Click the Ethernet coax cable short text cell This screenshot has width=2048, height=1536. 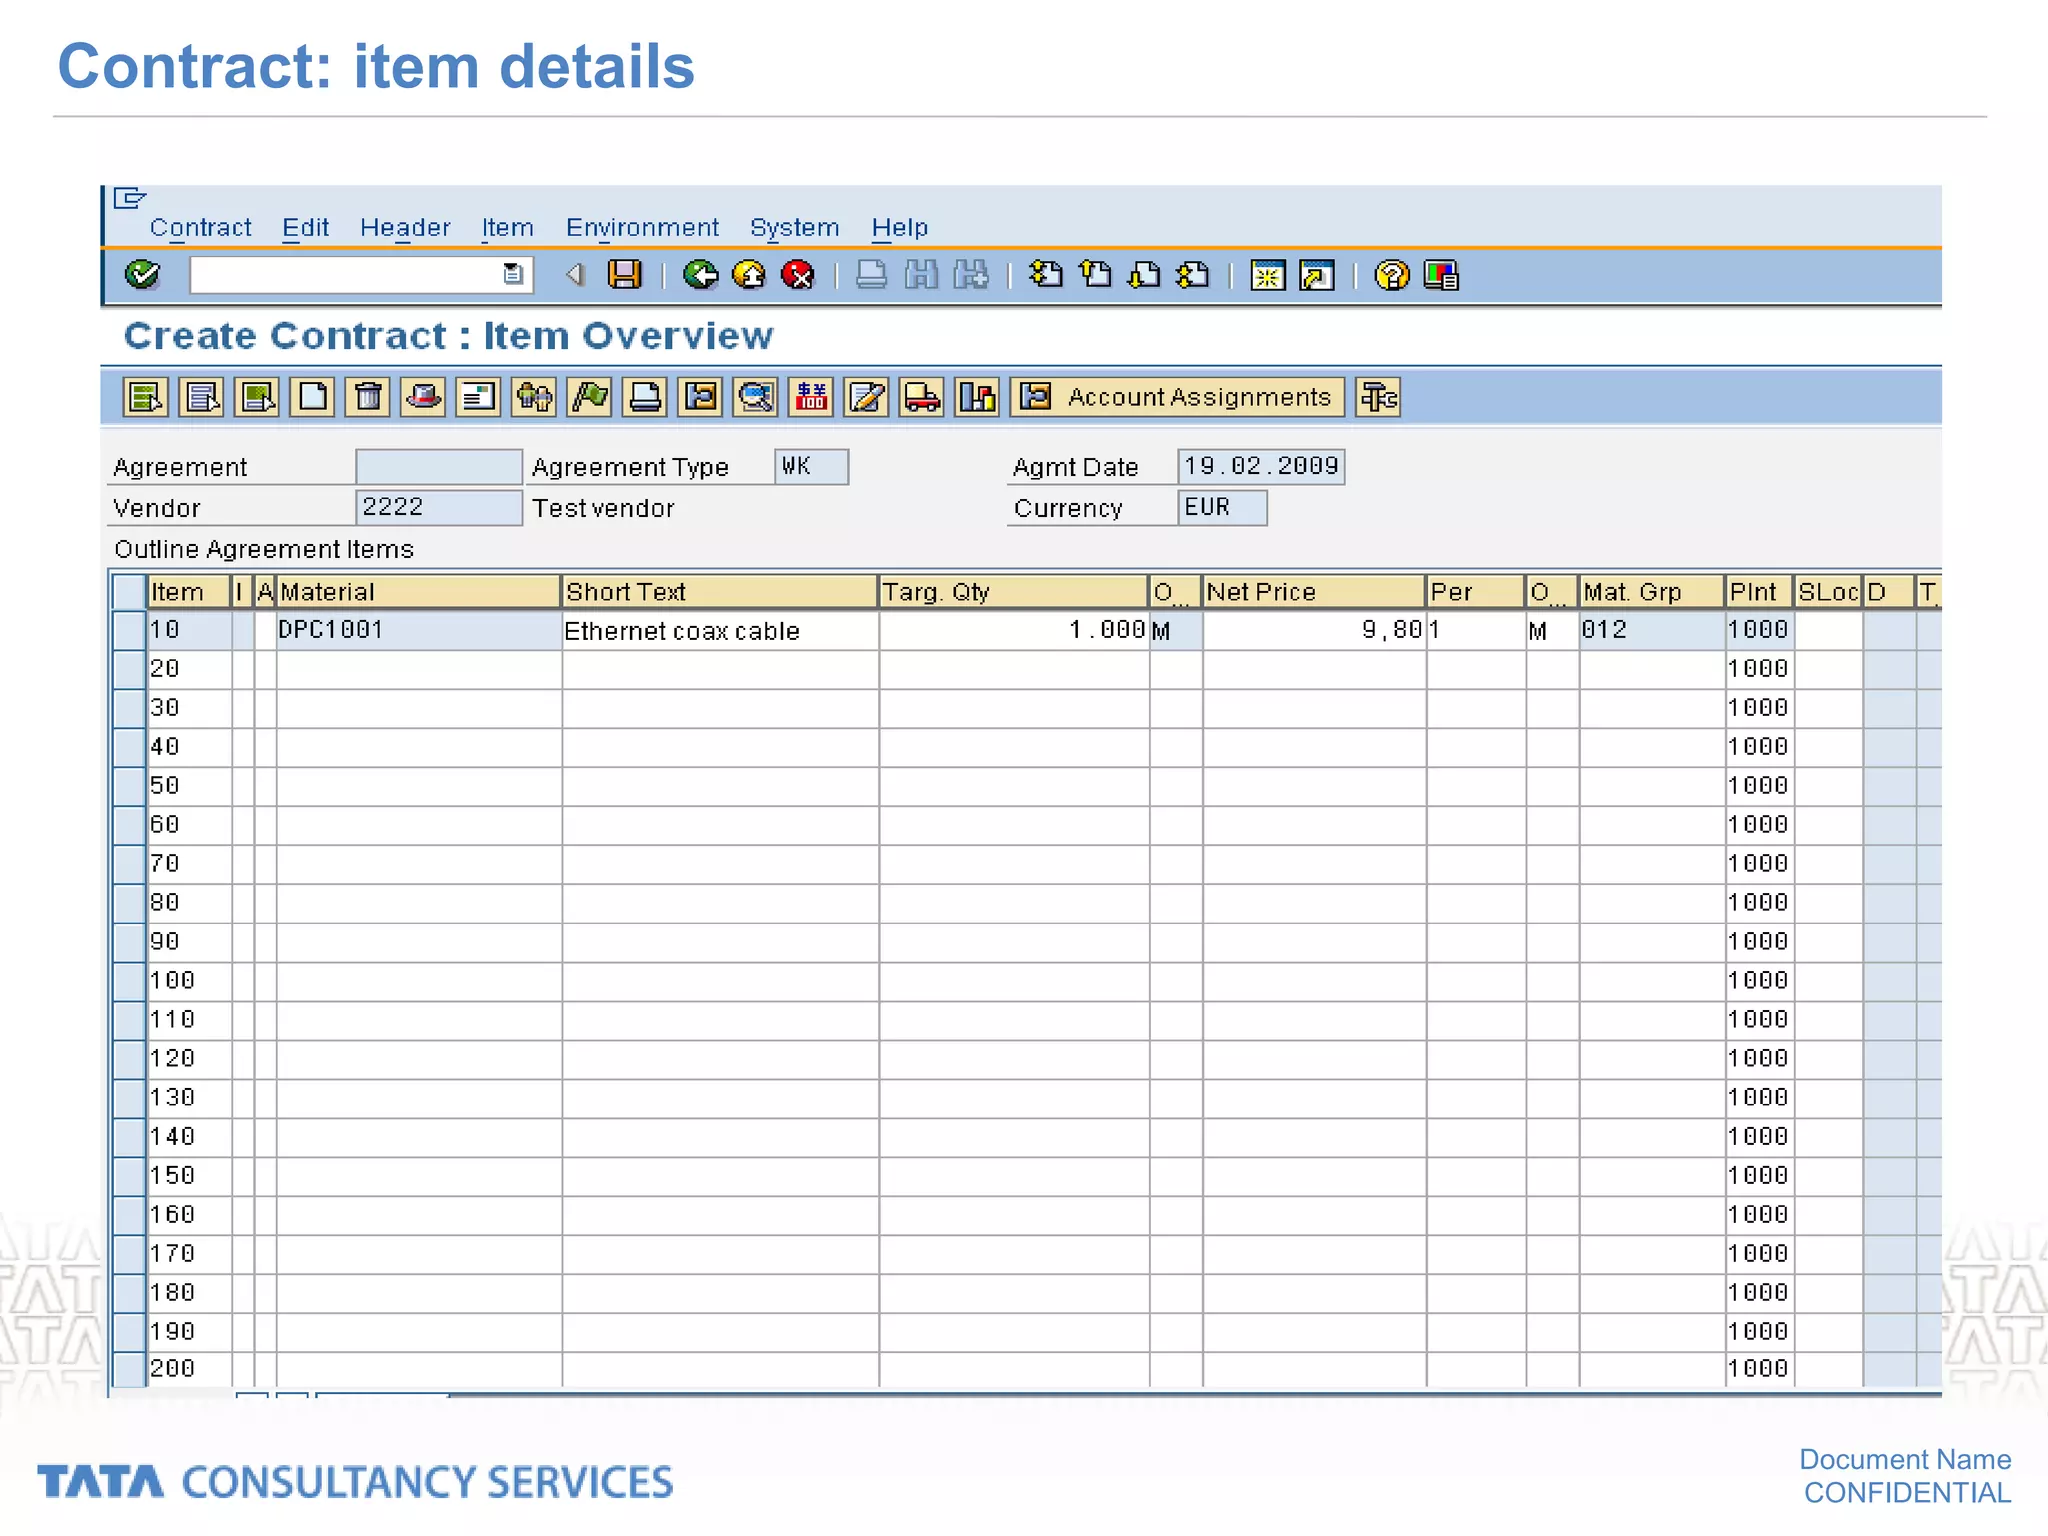pos(720,630)
